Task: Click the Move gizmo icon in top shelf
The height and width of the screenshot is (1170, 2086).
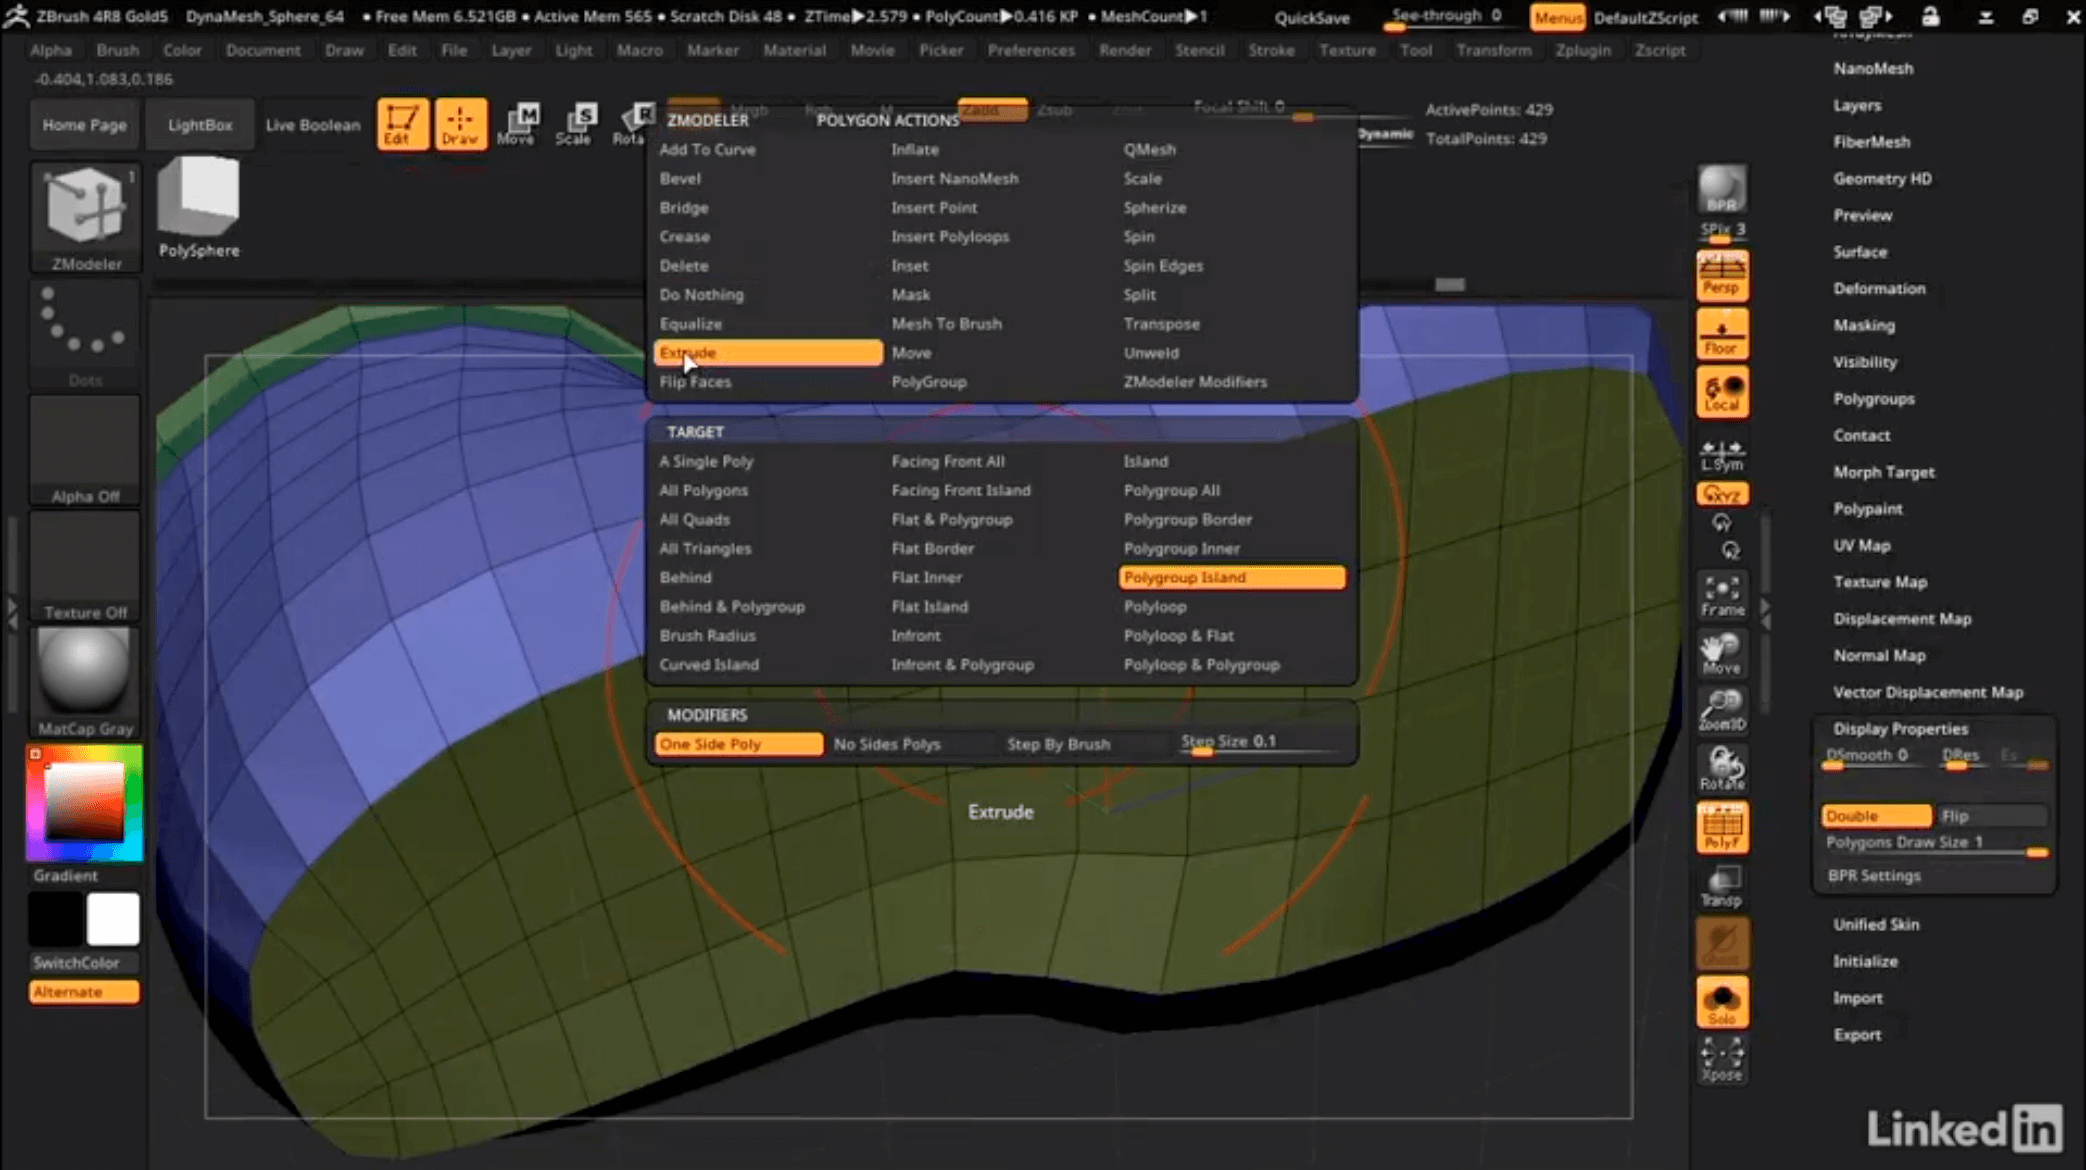Action: (517, 124)
